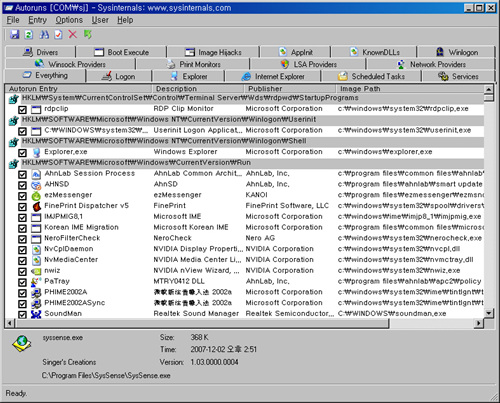Click the registry icon beside Winlogon\Shell key
The width and height of the screenshot is (500, 403).
(13, 142)
